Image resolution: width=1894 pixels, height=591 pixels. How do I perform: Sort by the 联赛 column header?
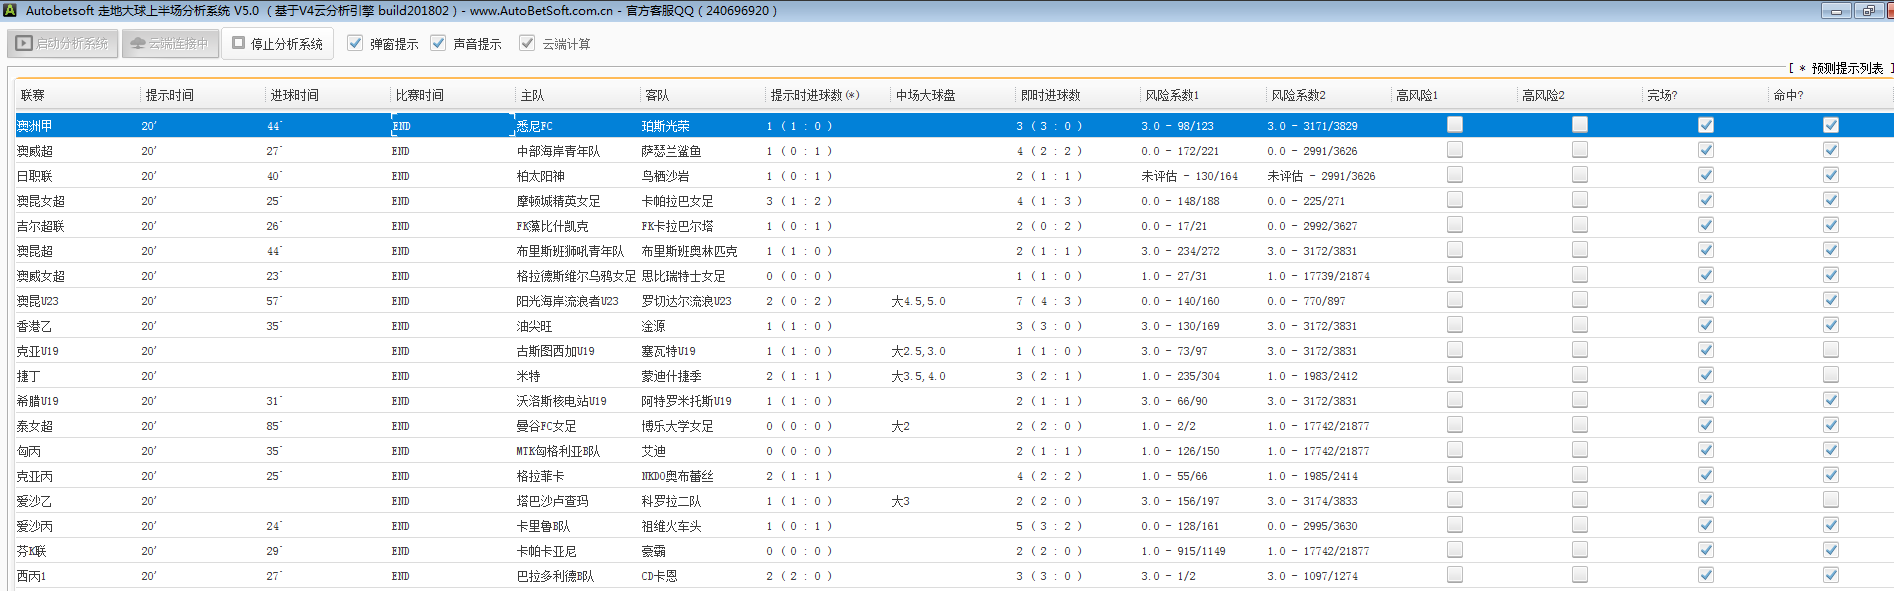[33, 95]
